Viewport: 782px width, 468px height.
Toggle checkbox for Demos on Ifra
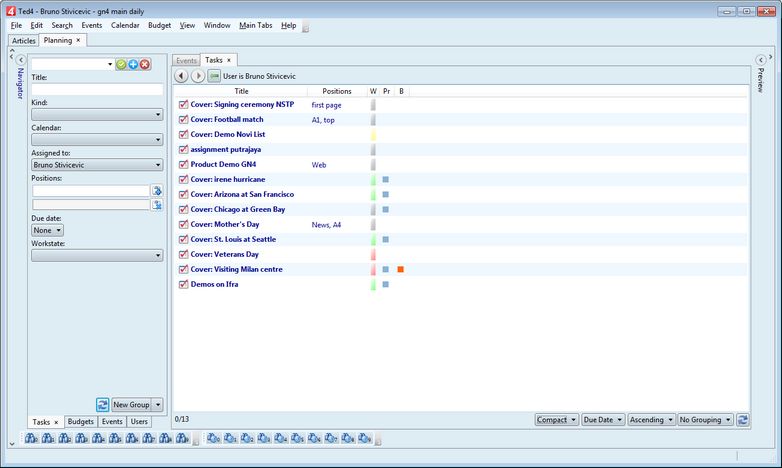[x=183, y=284]
